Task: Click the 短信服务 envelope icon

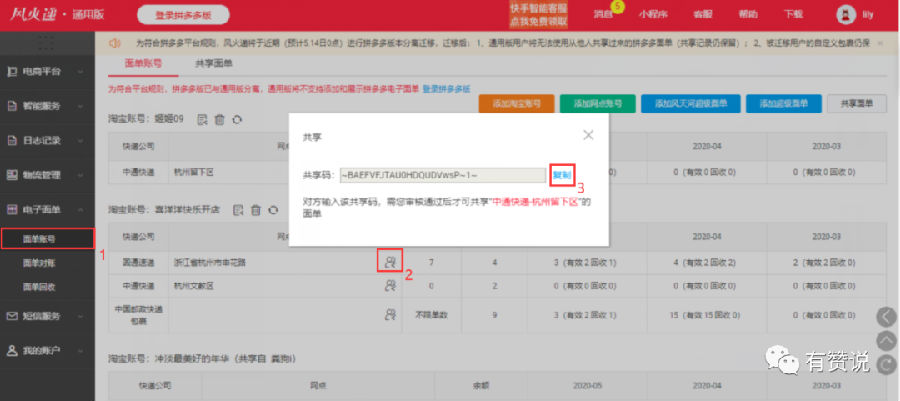Action: click(x=12, y=316)
